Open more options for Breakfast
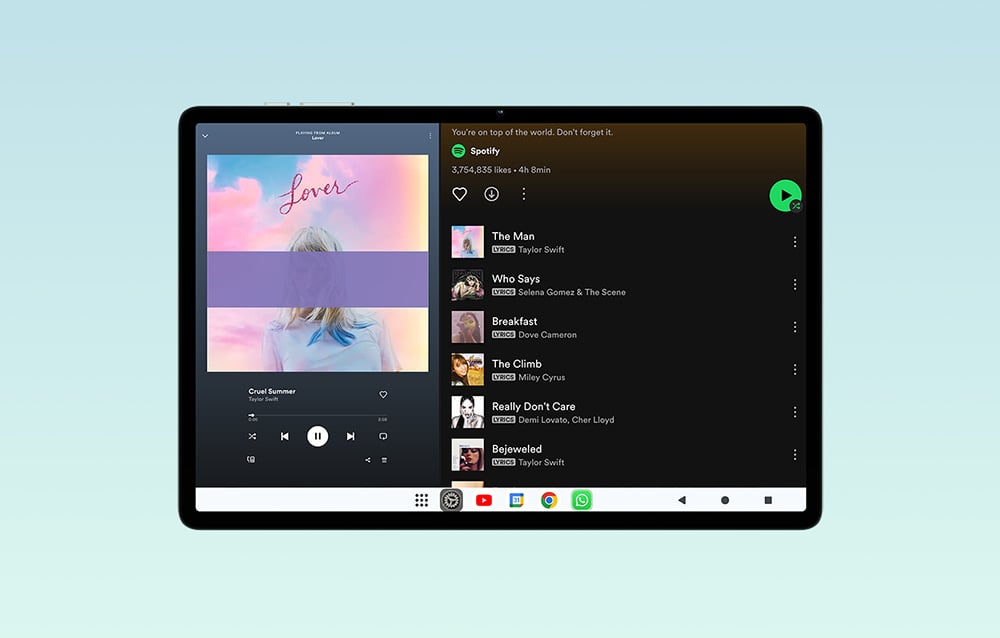1000x638 pixels. pyautogui.click(x=795, y=327)
